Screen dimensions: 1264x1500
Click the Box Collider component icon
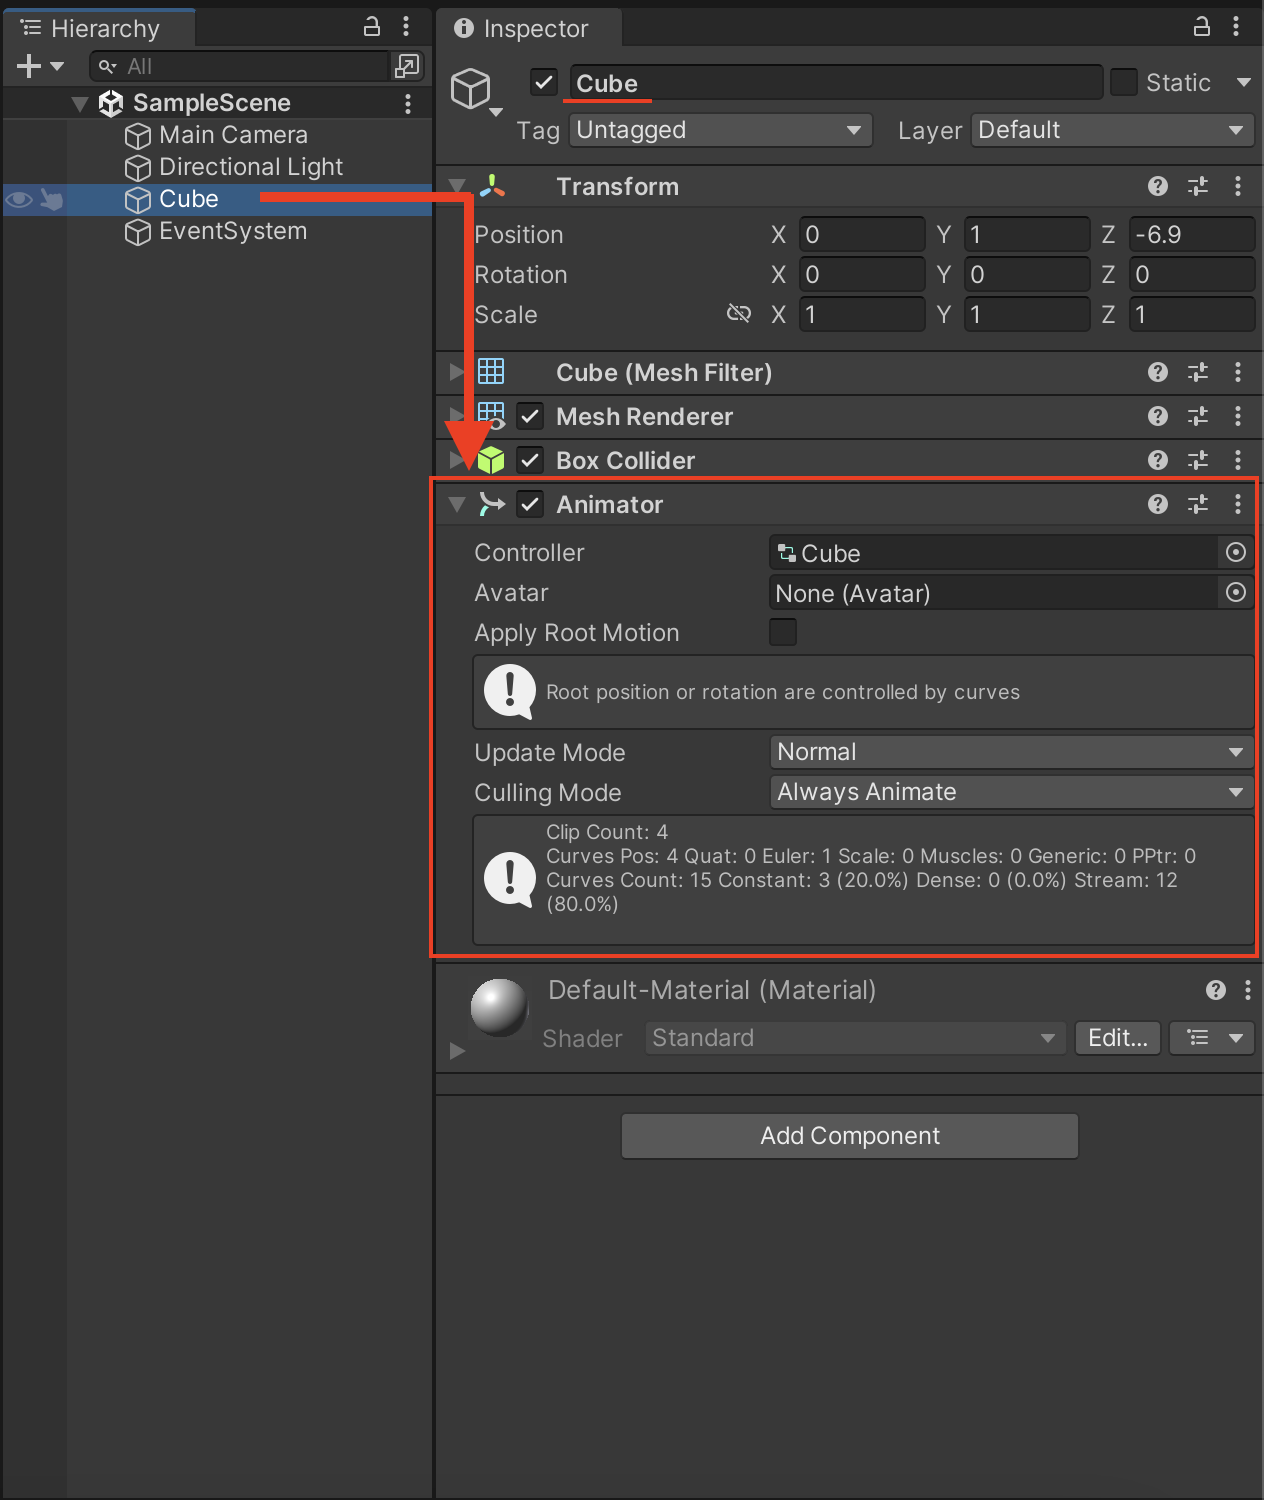(x=491, y=460)
